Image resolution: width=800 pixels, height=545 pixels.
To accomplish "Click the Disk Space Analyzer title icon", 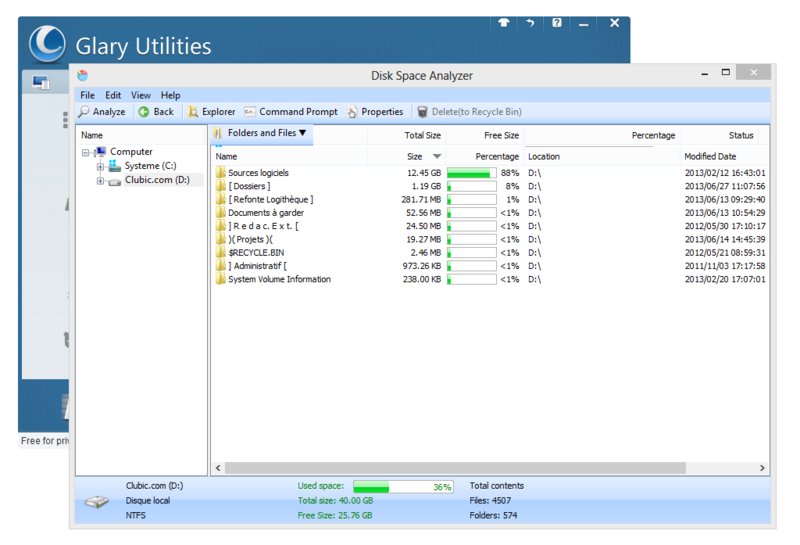I will 83,76.
